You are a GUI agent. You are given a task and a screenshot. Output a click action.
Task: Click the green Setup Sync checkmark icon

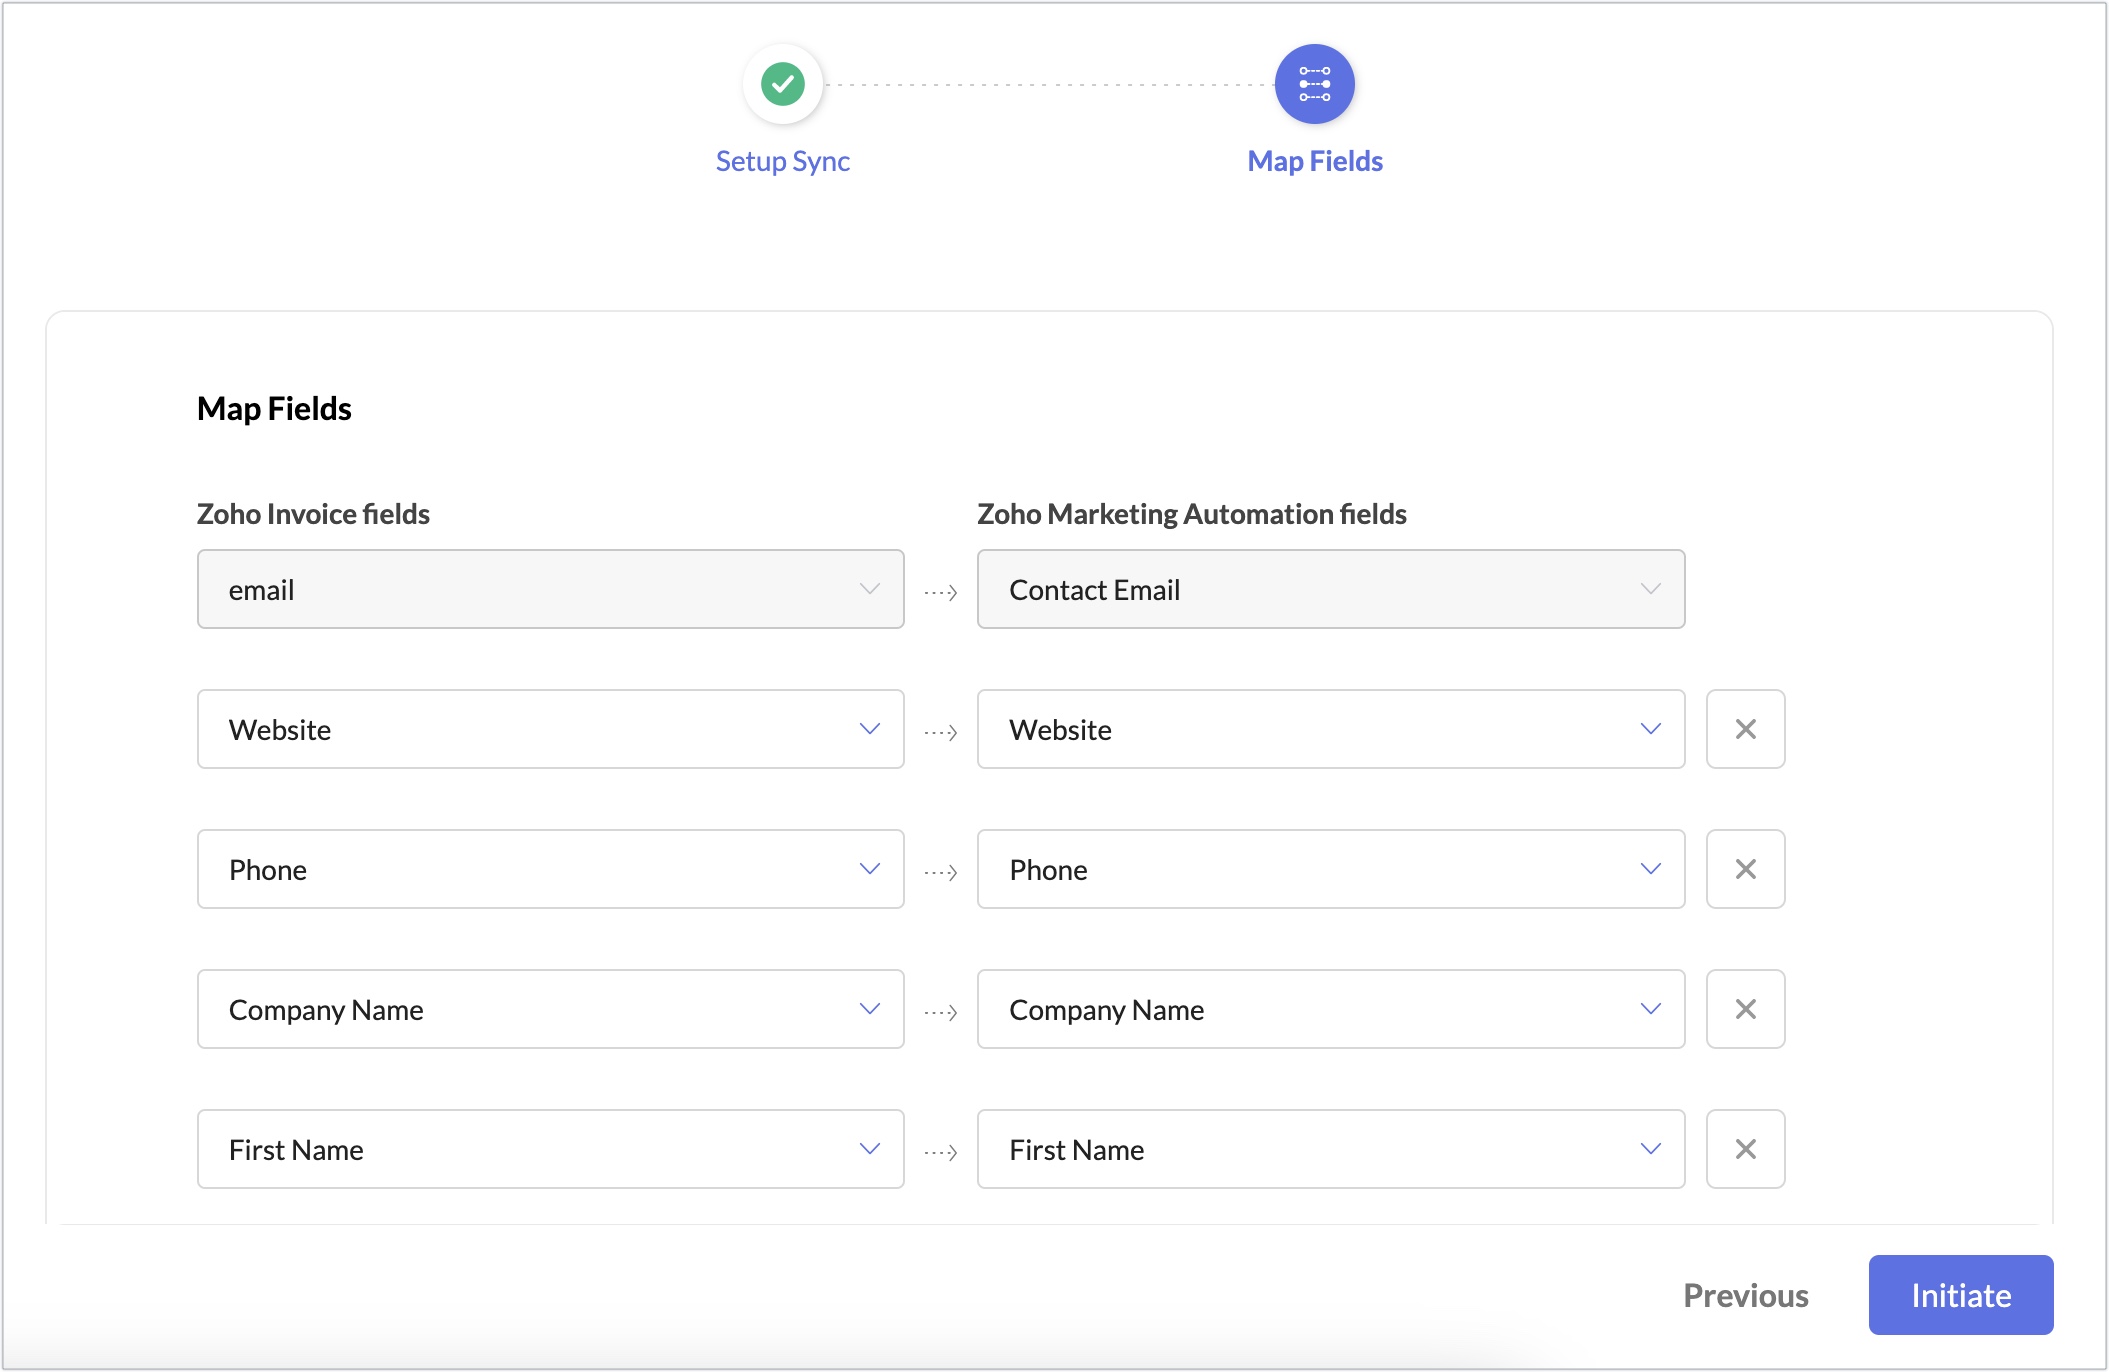coord(783,84)
